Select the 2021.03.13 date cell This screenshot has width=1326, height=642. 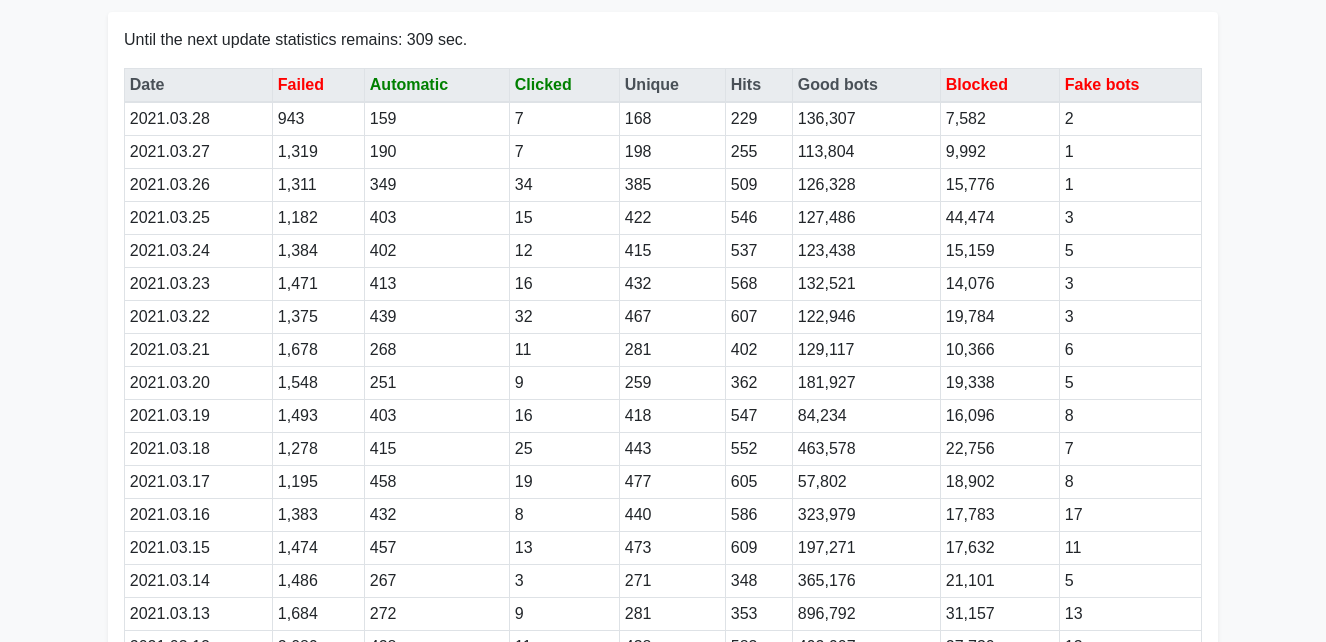[x=170, y=614]
